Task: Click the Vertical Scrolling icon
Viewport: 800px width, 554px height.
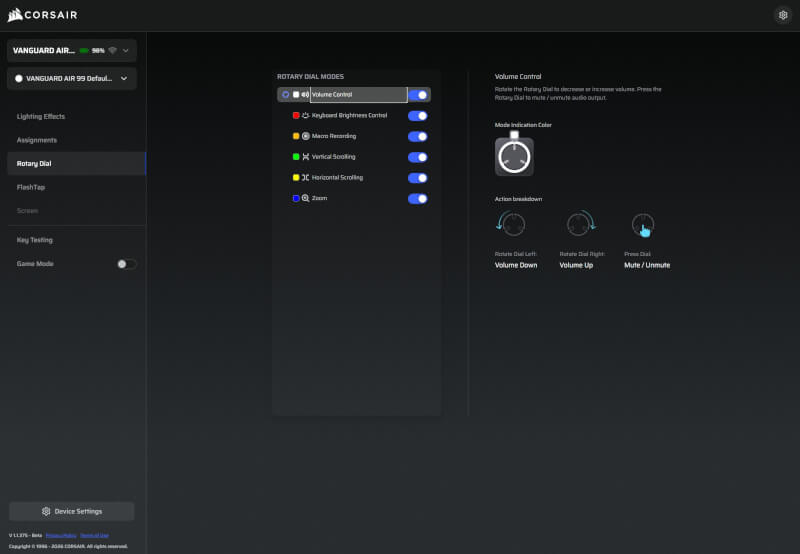Action: point(306,157)
